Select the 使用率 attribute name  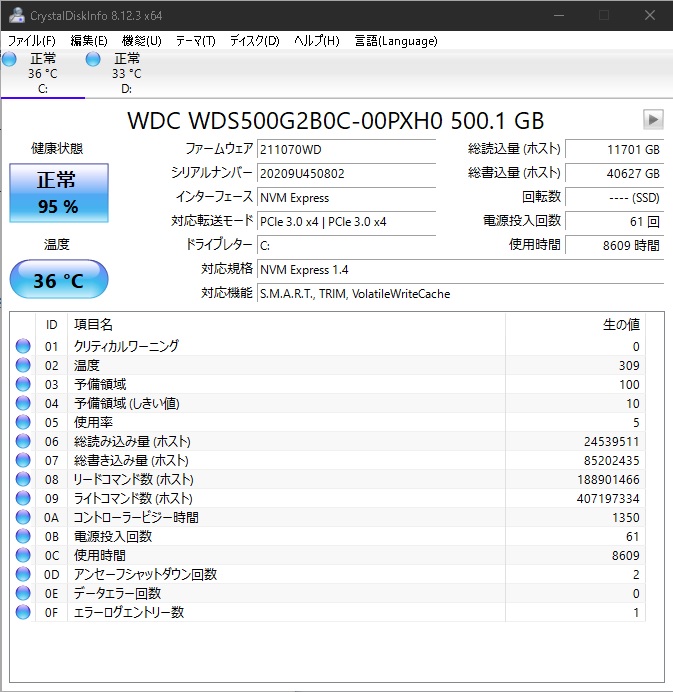[x=93, y=422]
